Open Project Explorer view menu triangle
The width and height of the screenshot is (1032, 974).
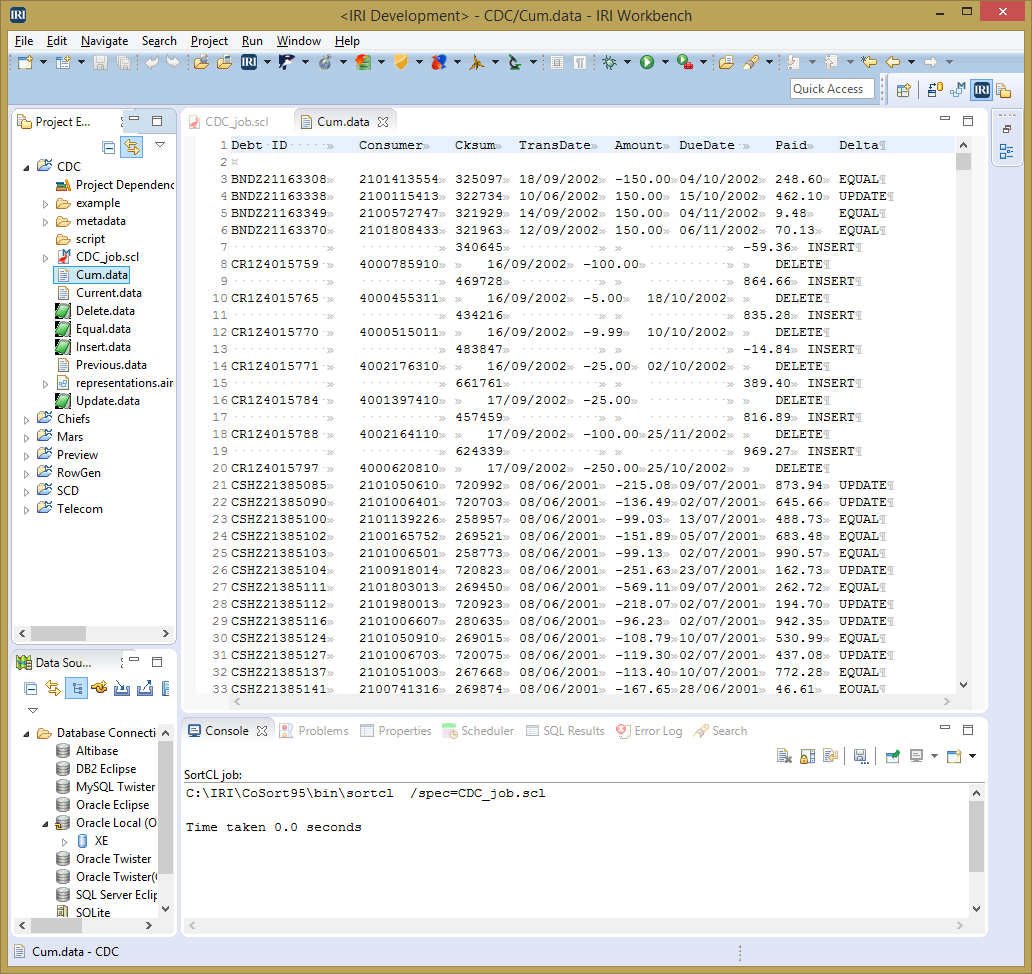coord(160,145)
